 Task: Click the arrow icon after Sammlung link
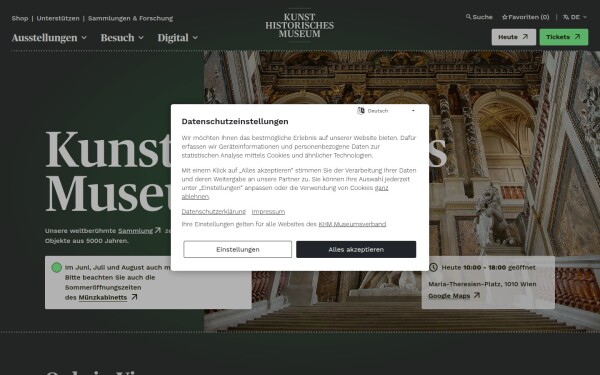[158, 230]
